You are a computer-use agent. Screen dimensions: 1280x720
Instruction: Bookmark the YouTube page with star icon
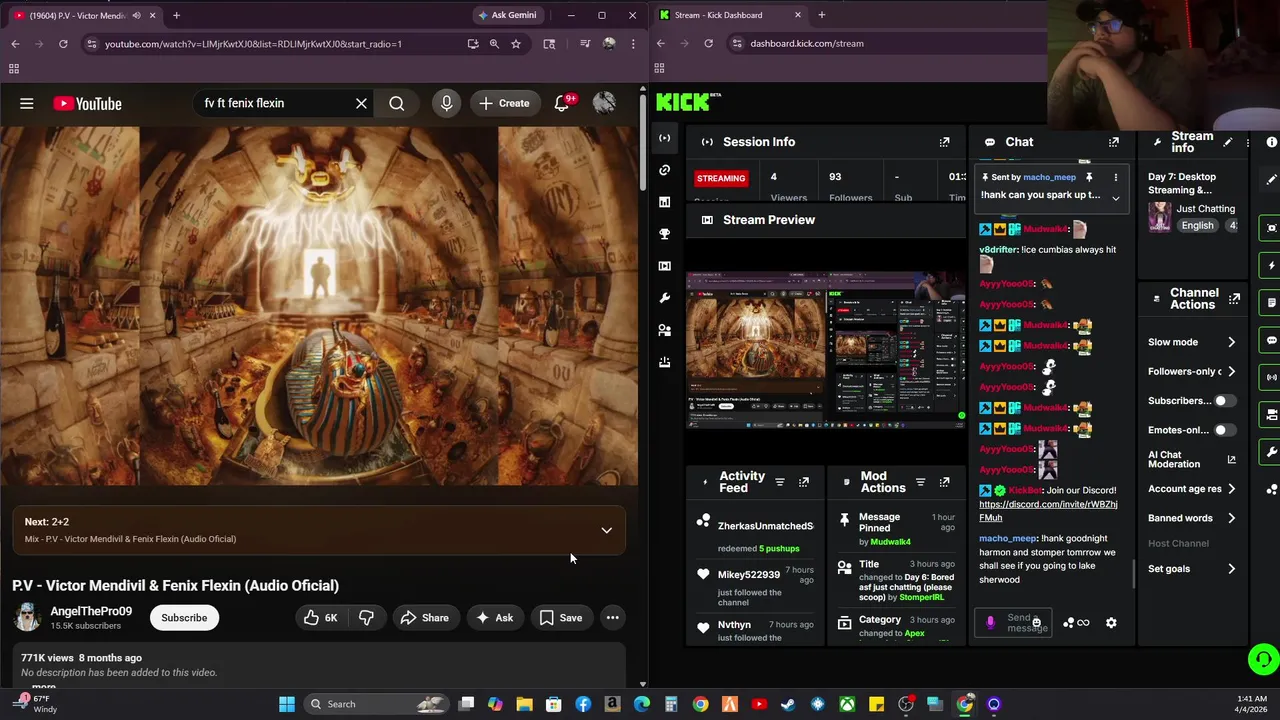[x=516, y=44]
